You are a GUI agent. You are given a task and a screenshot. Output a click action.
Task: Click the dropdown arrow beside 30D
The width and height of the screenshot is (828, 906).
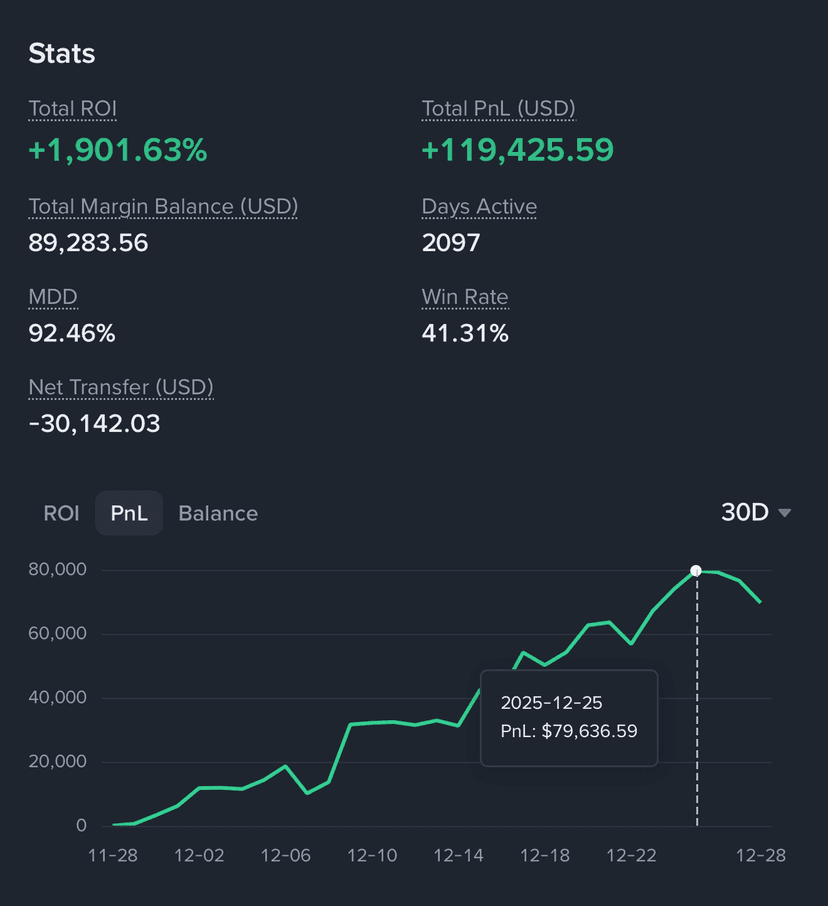(784, 513)
